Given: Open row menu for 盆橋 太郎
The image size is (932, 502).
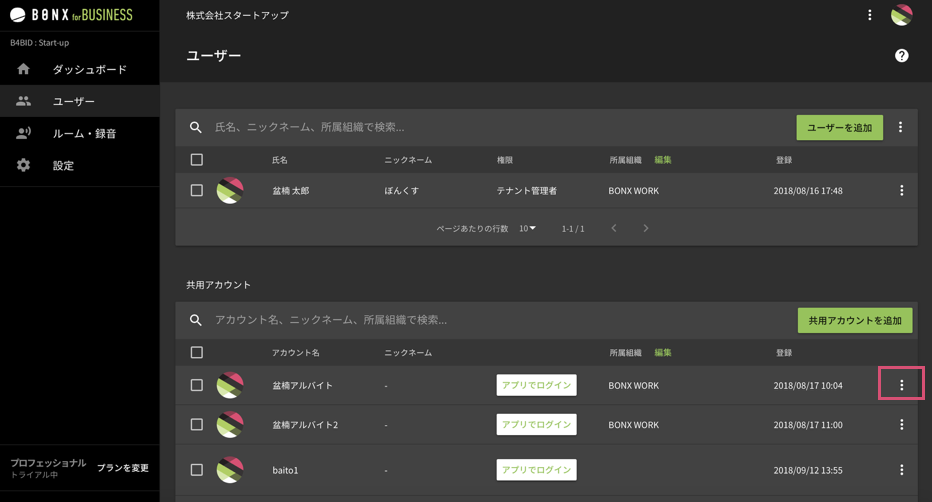Looking at the screenshot, I should [902, 190].
